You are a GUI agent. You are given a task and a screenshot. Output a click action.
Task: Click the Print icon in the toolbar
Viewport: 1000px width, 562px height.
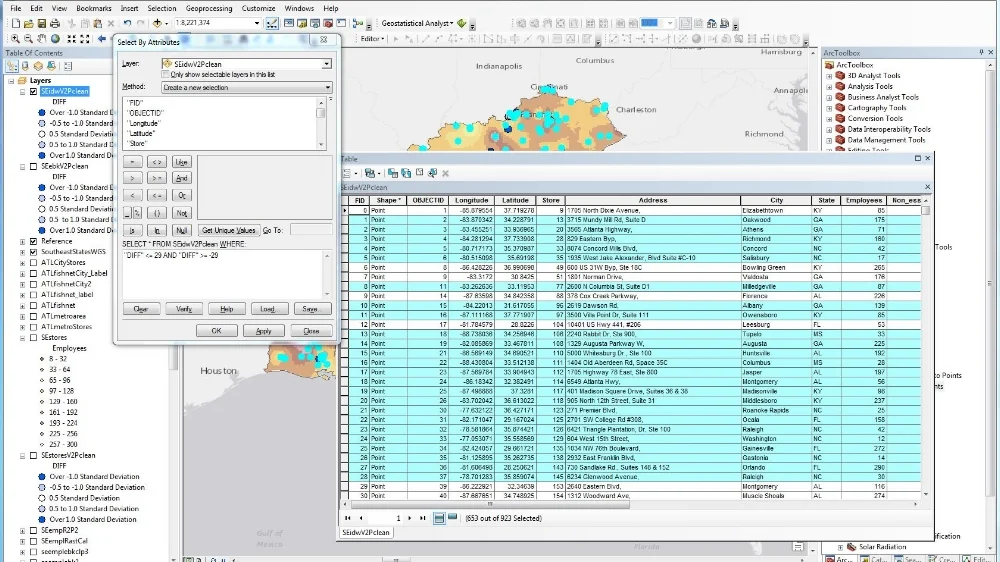click(x=55, y=24)
